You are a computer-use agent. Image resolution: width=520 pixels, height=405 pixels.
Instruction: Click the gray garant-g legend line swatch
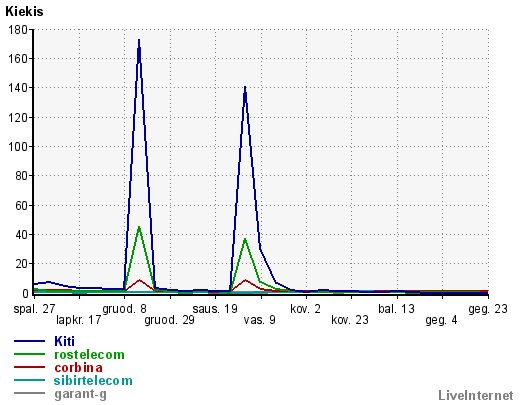[29, 393]
